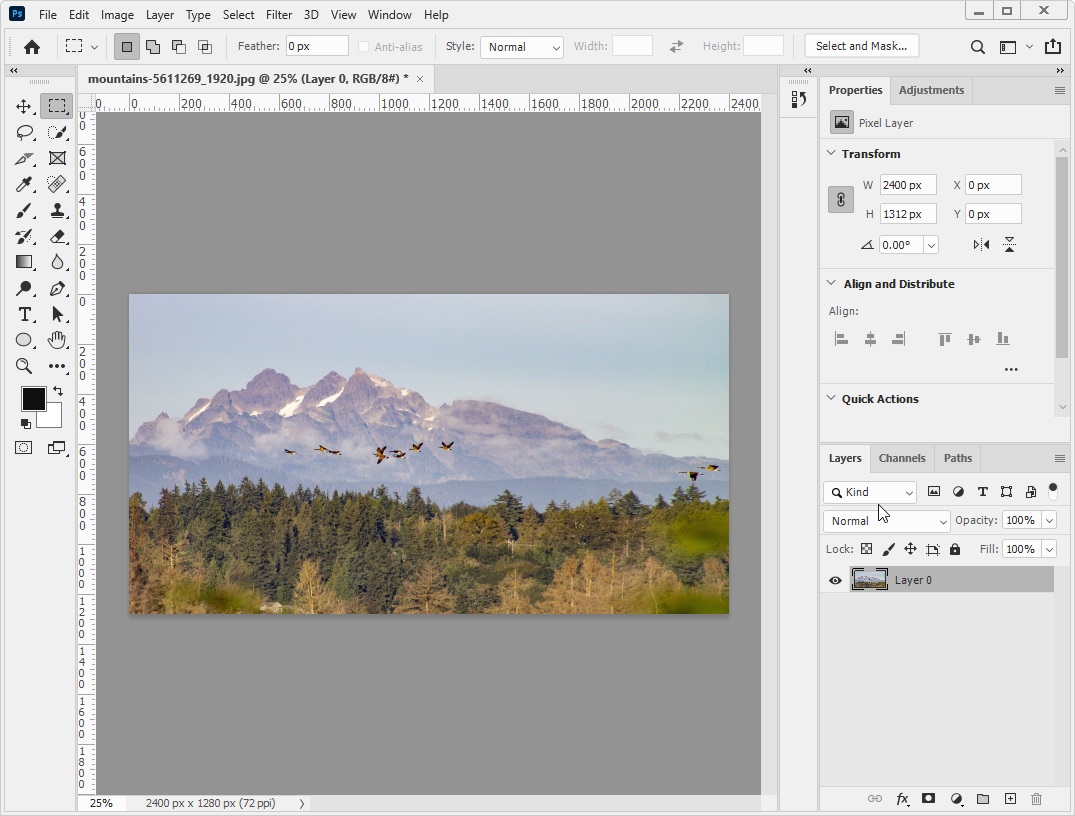Select the Path Selection tool
The image size is (1075, 816).
coord(58,314)
